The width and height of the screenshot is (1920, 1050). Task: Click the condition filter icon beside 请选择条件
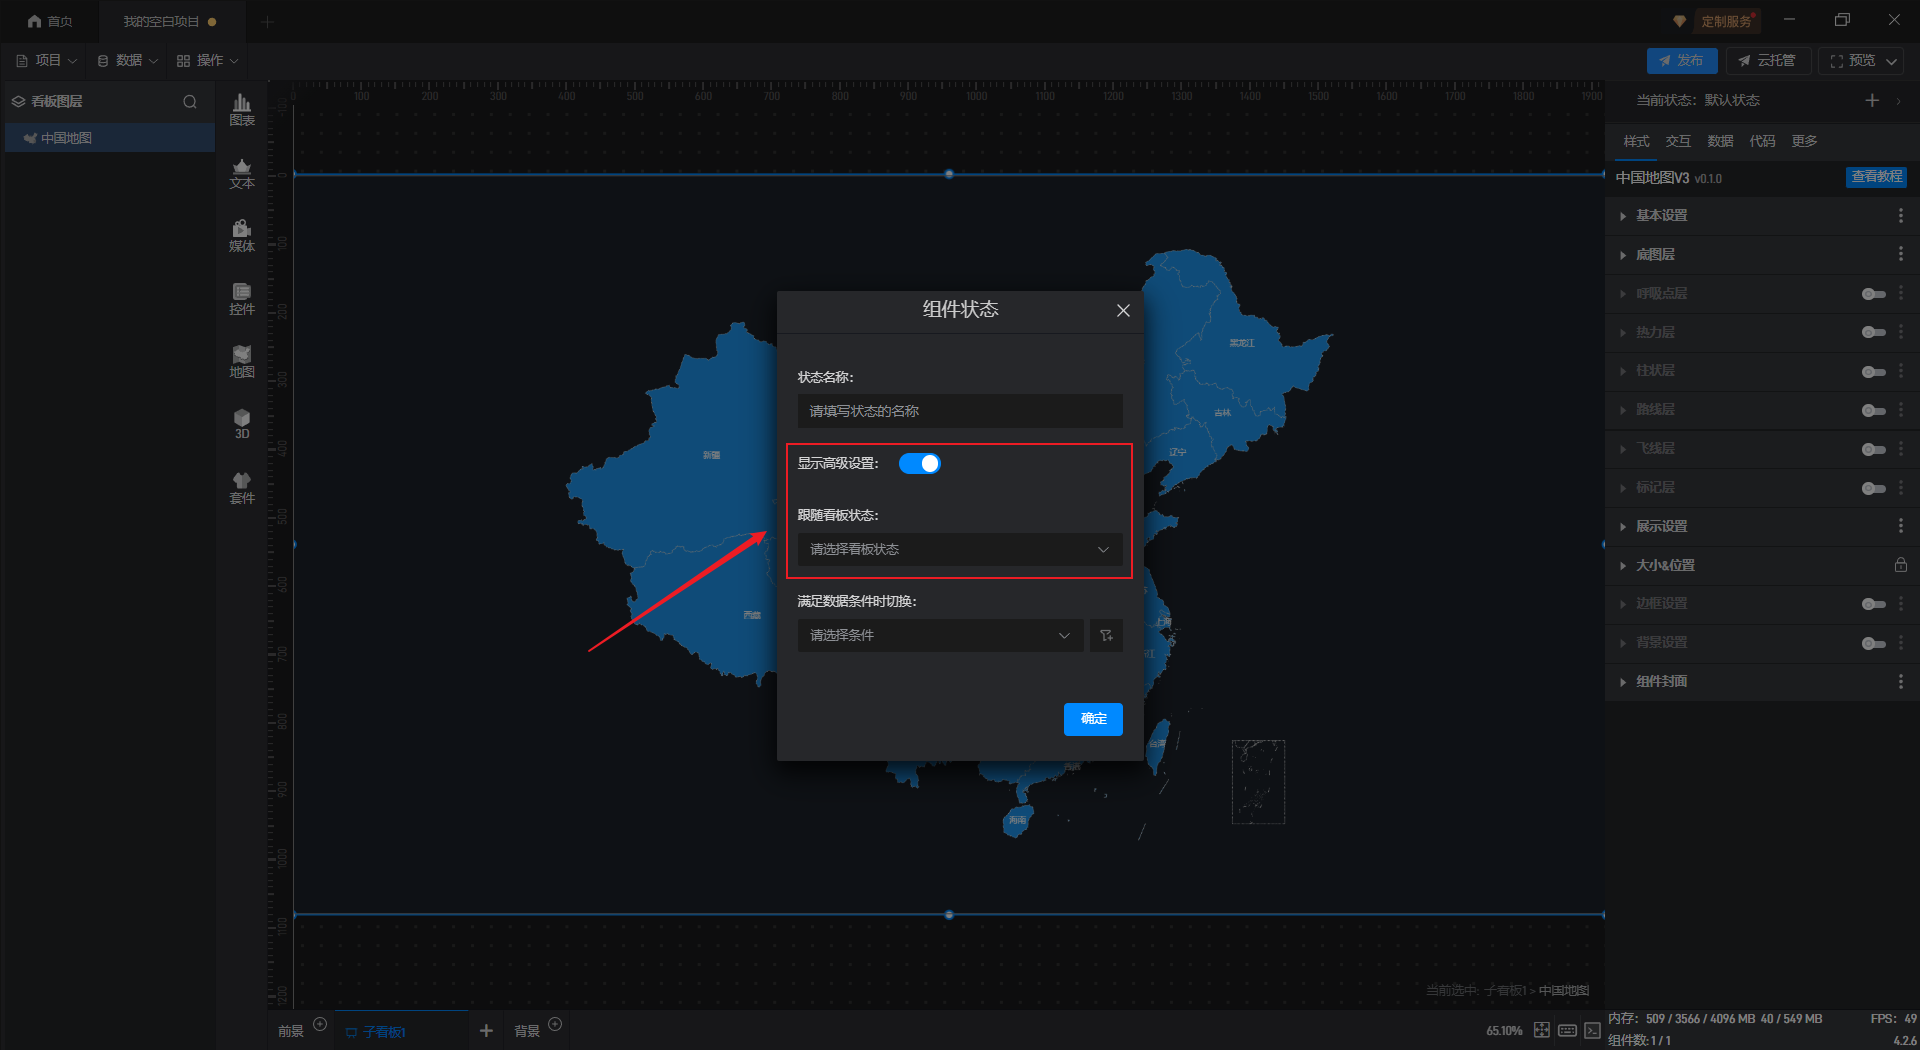click(1106, 635)
